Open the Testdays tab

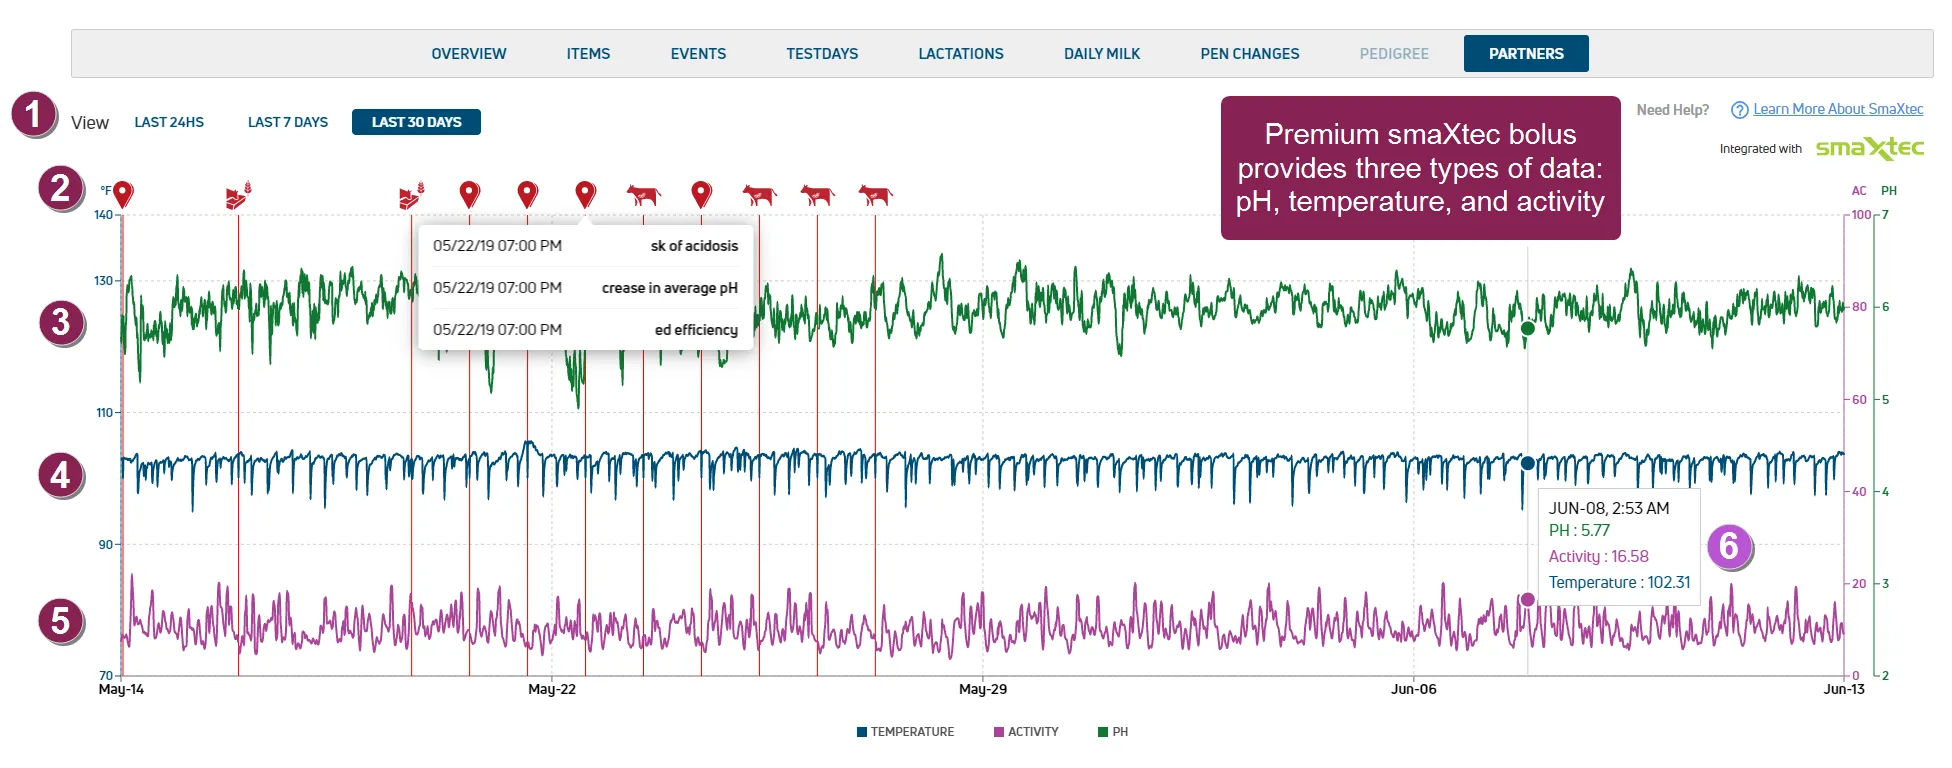click(x=822, y=54)
